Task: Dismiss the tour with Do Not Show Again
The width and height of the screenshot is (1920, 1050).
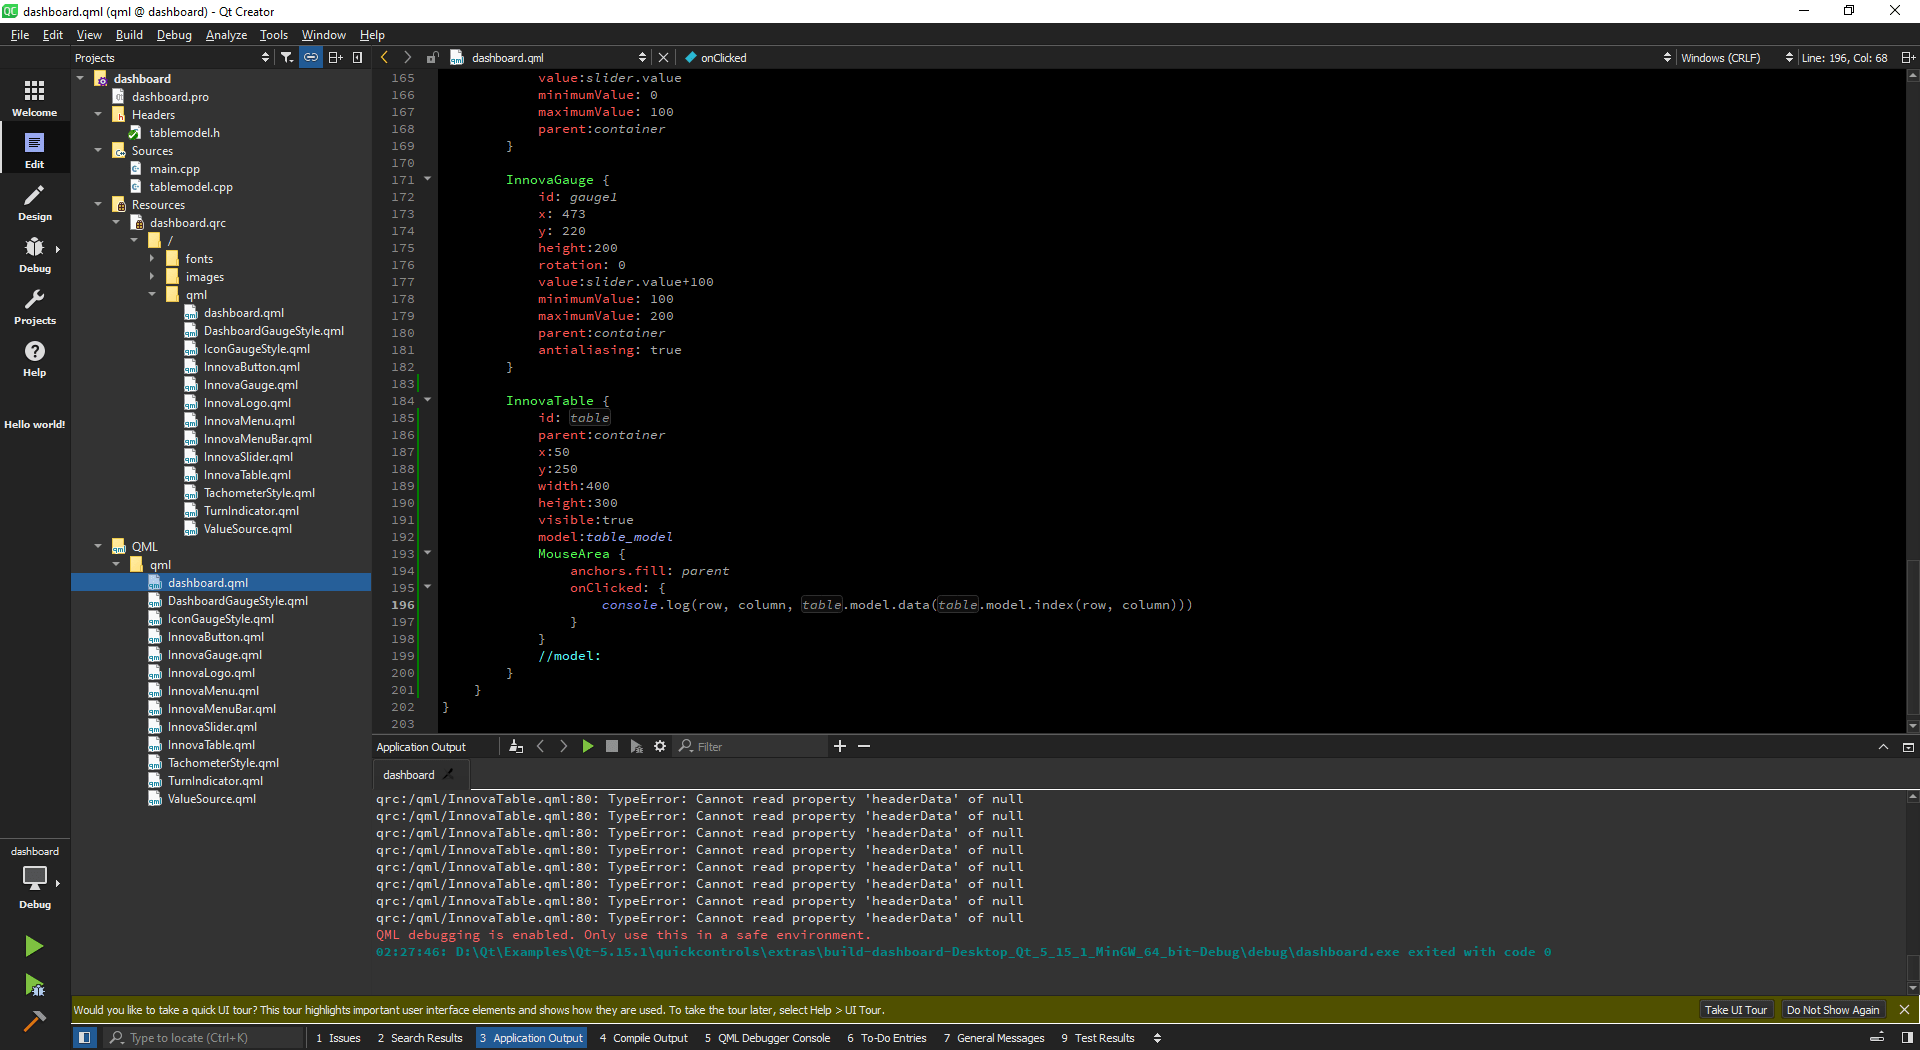Action: (1833, 1009)
